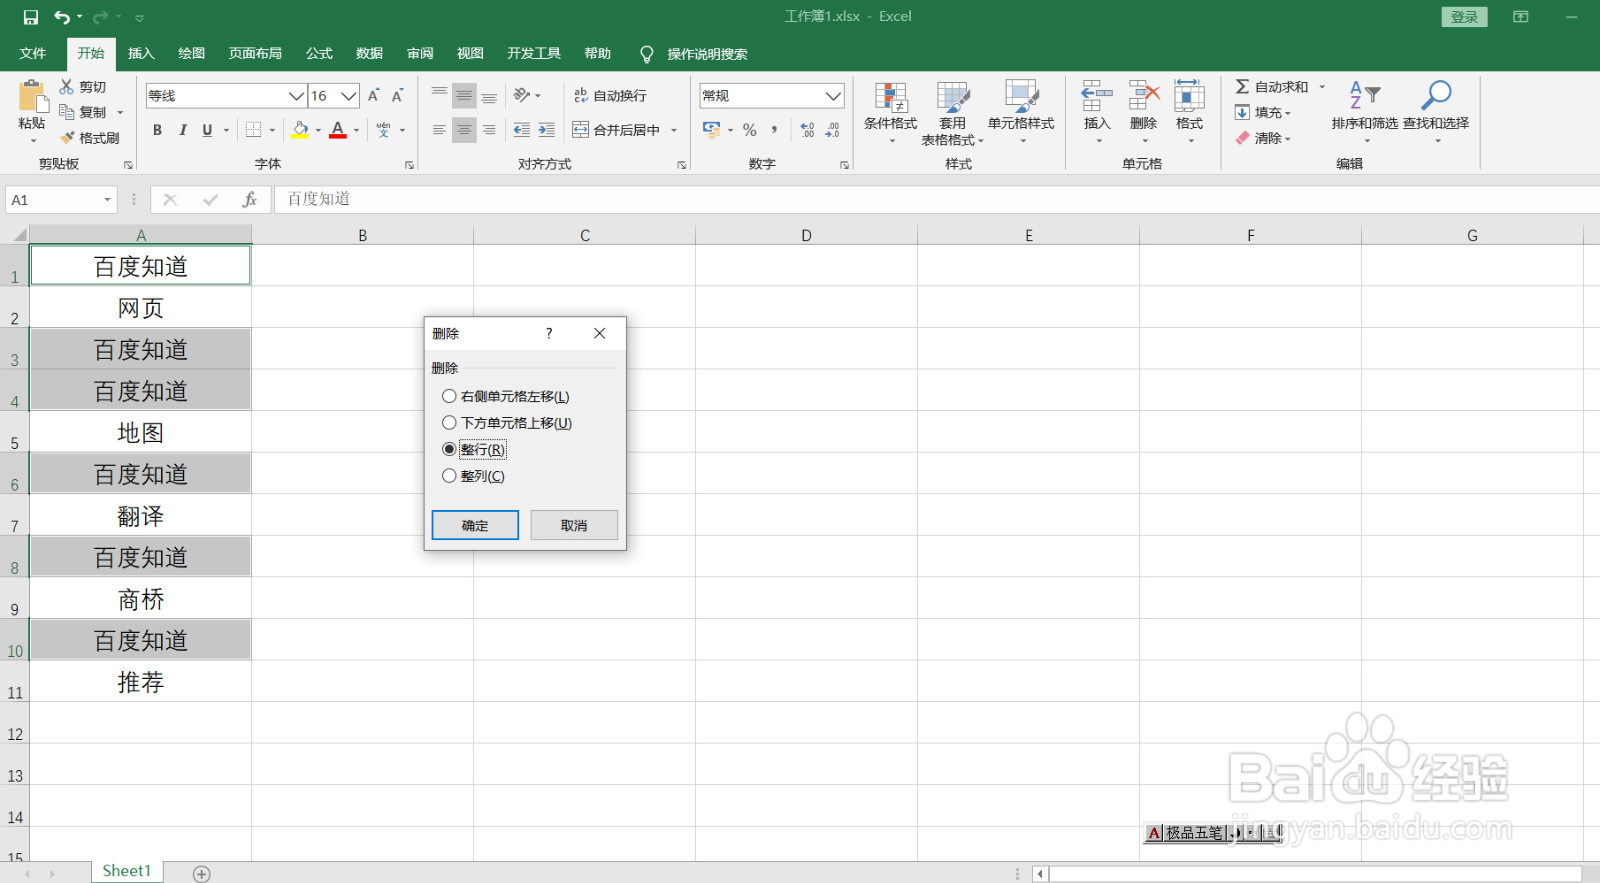Viewport: 1600px width, 883px height.
Task: Open the File (文件) tab
Action: (33, 54)
